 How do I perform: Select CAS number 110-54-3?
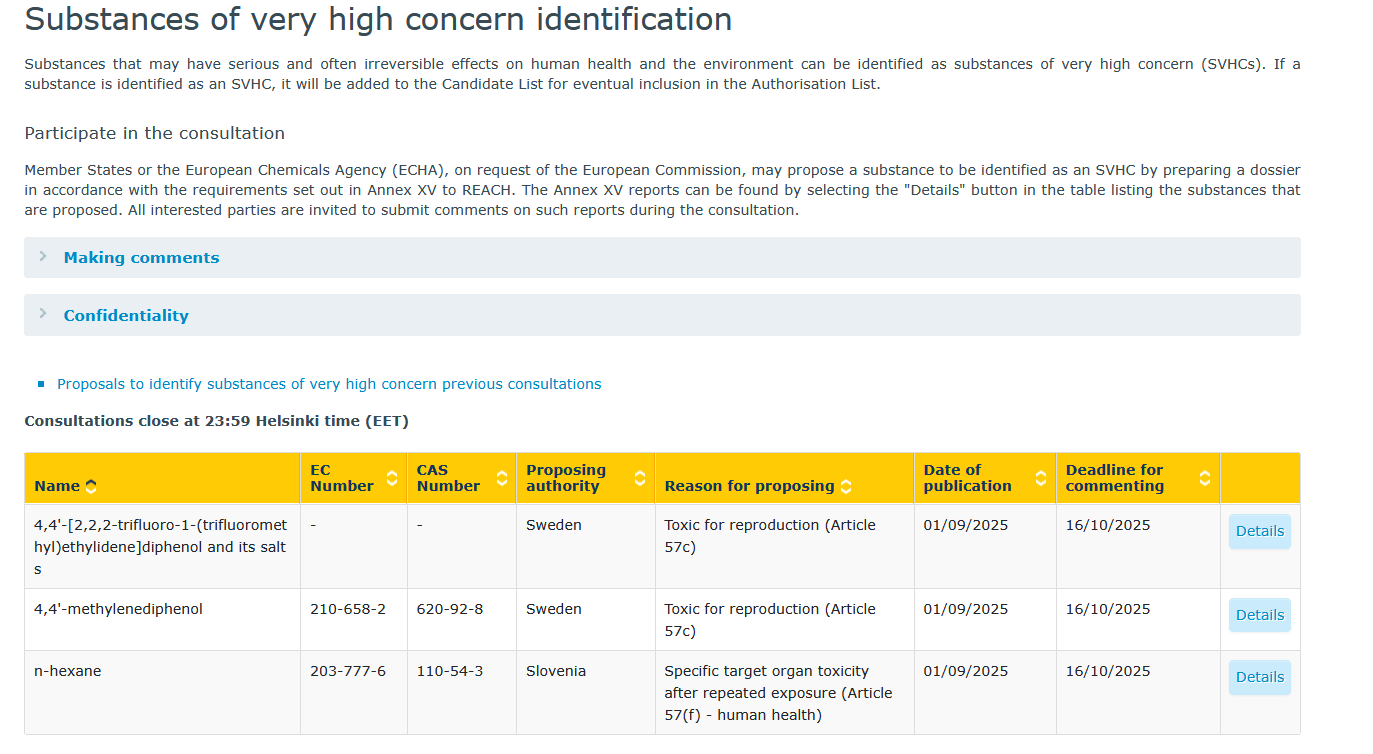(450, 671)
